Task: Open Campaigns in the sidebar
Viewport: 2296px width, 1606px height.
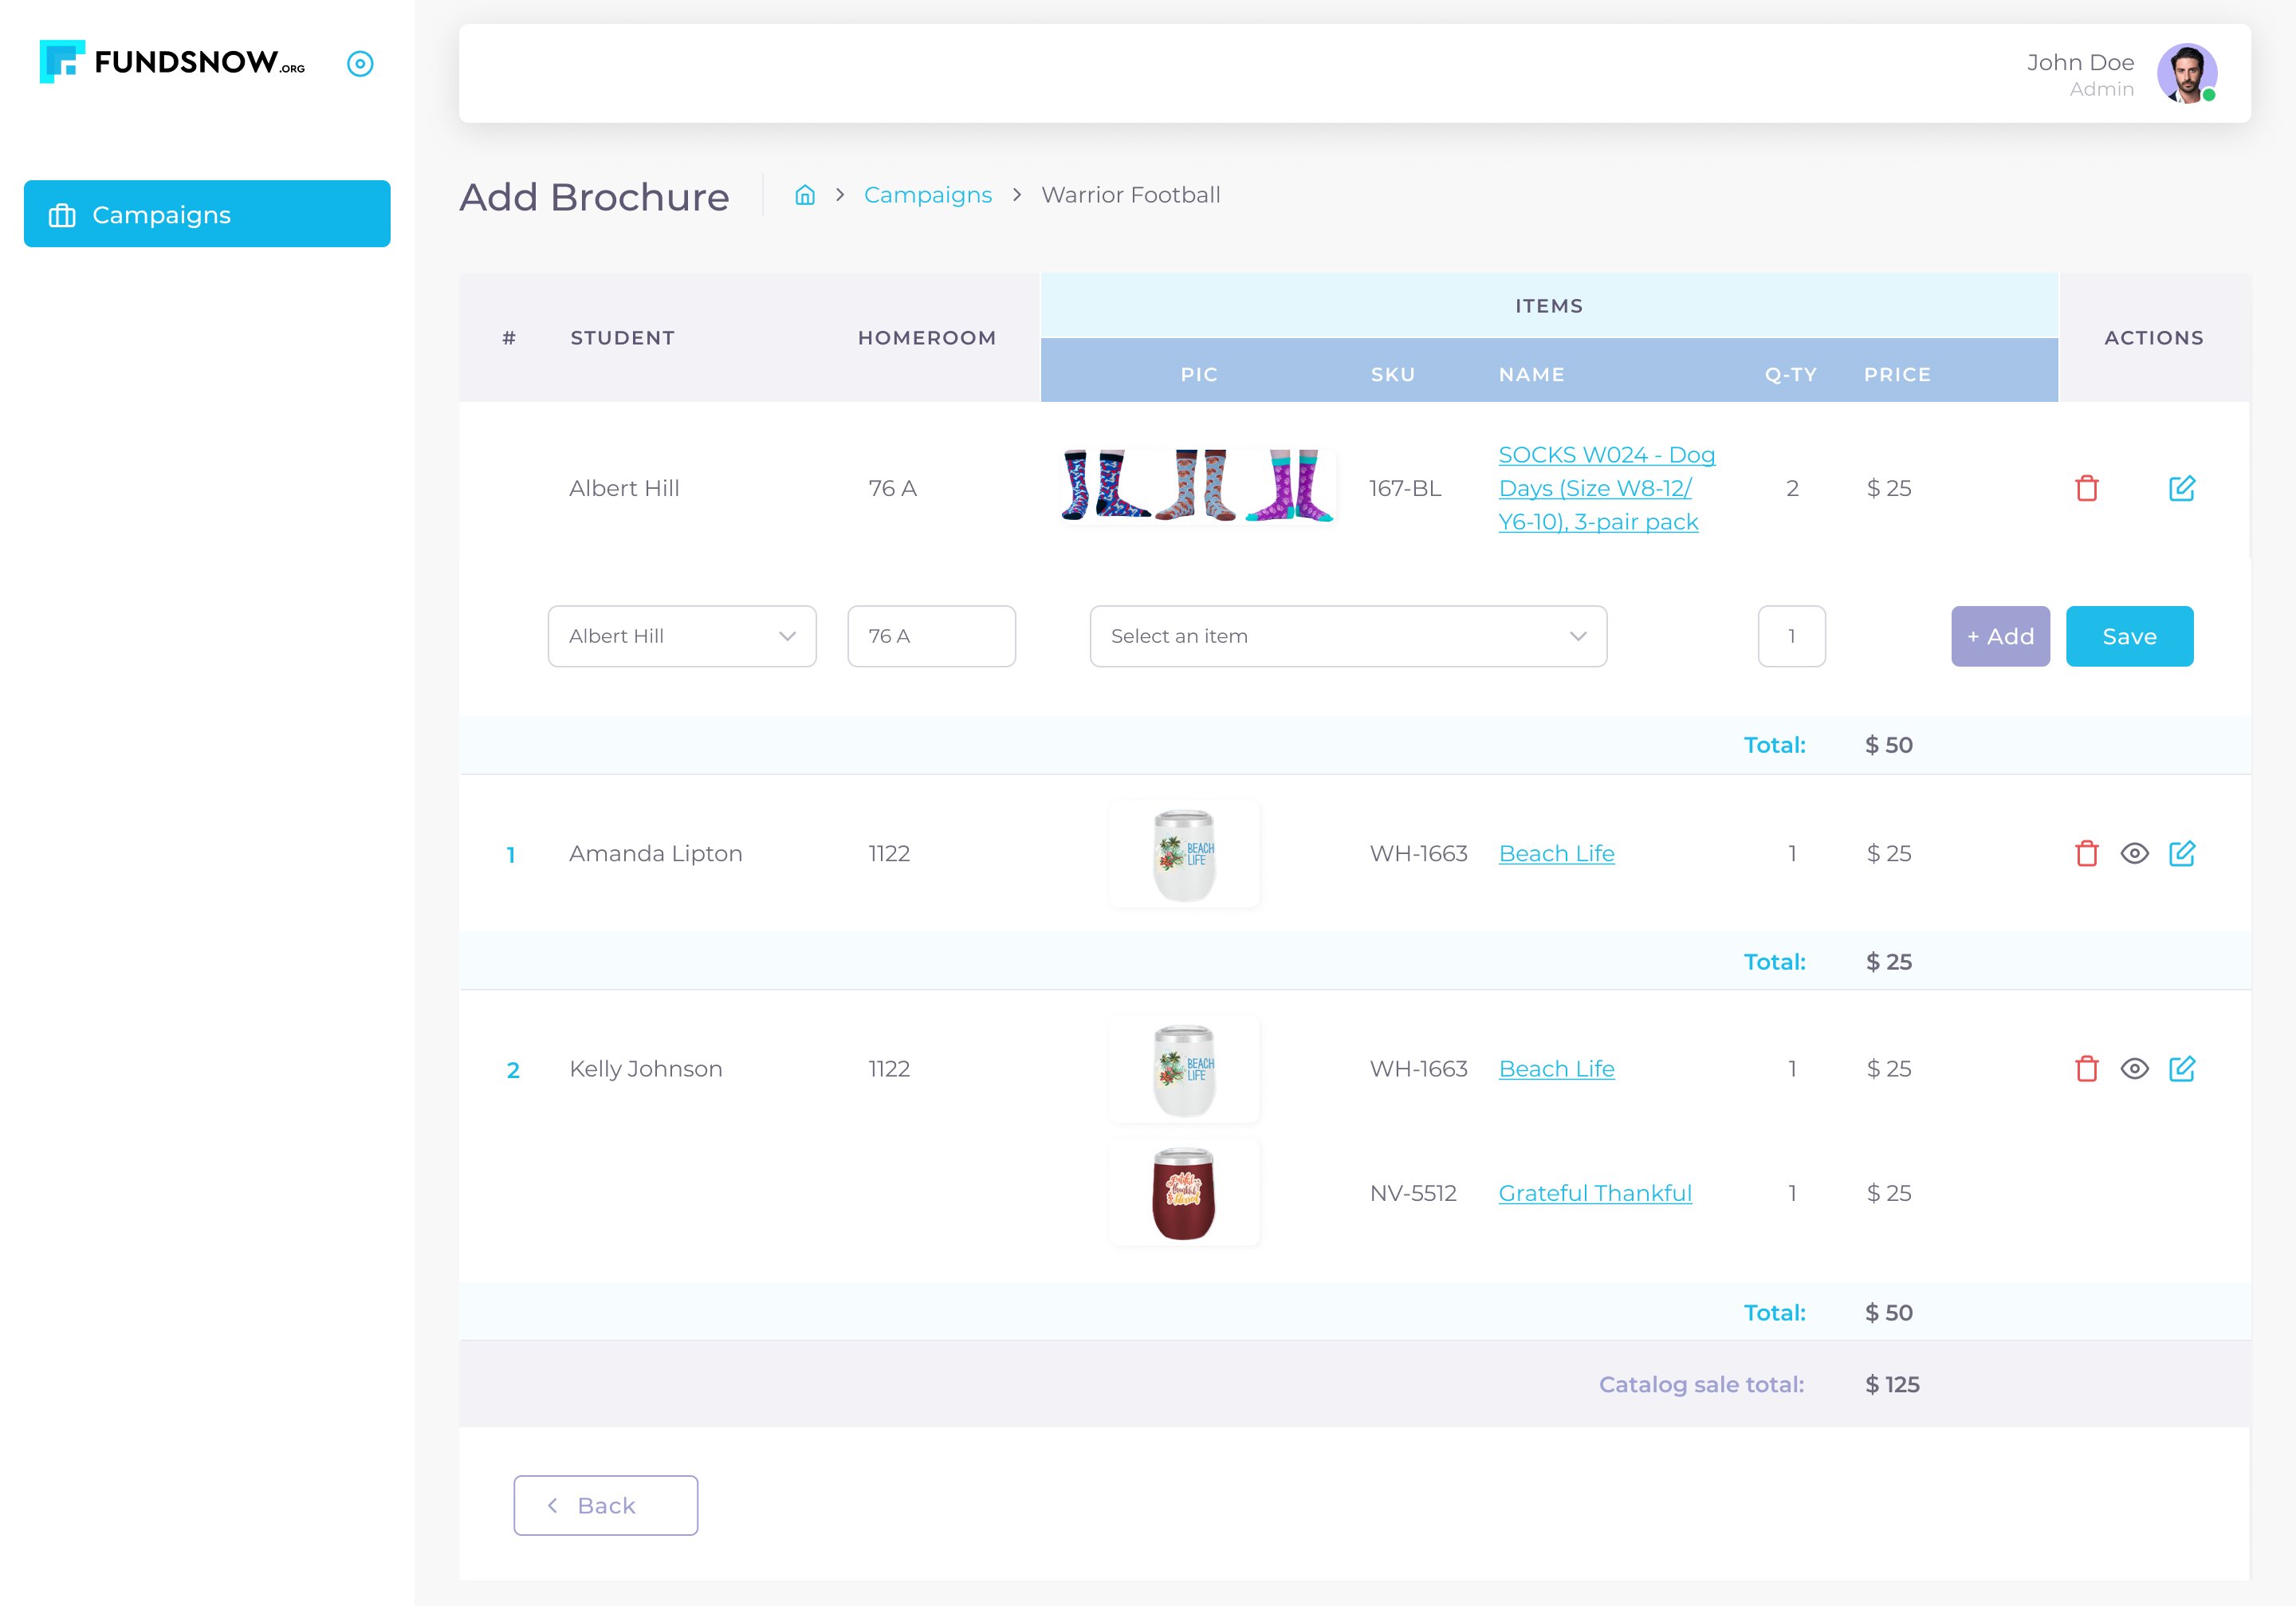Action: click(x=207, y=214)
